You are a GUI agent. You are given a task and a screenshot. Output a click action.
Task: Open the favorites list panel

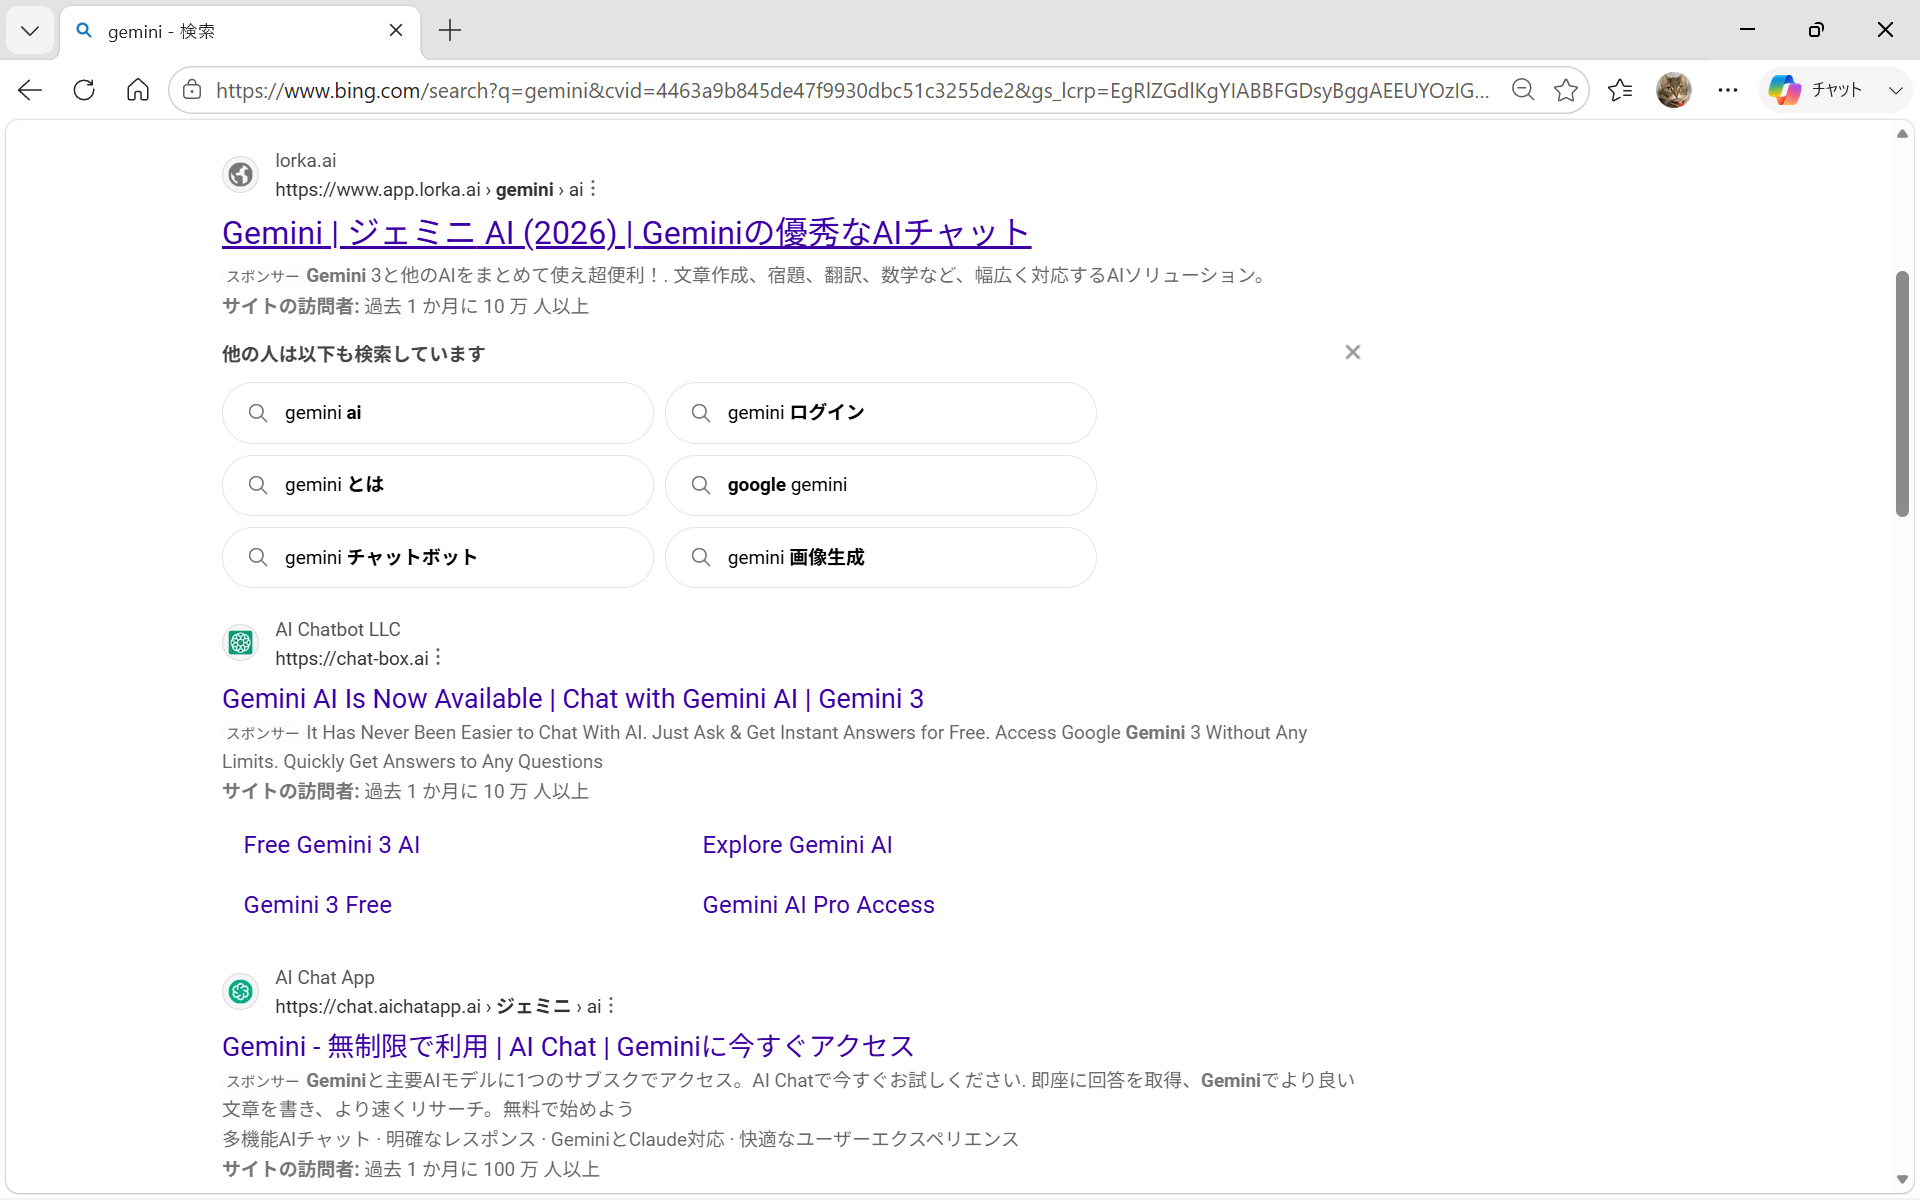pos(1620,90)
